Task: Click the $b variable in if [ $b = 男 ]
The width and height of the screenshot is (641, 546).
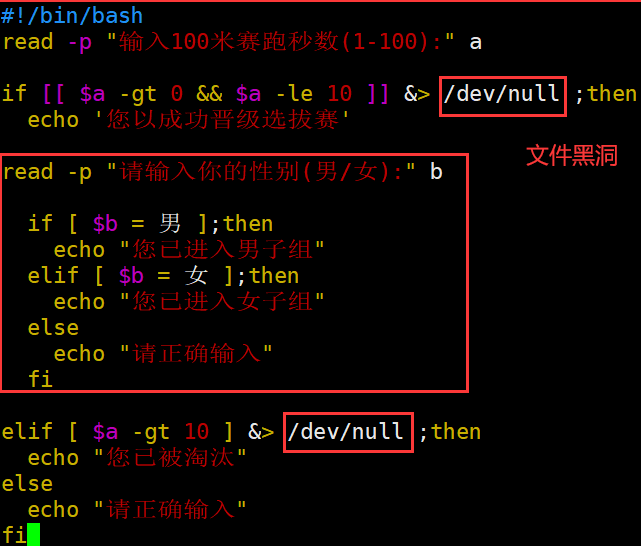Action: (x=105, y=224)
